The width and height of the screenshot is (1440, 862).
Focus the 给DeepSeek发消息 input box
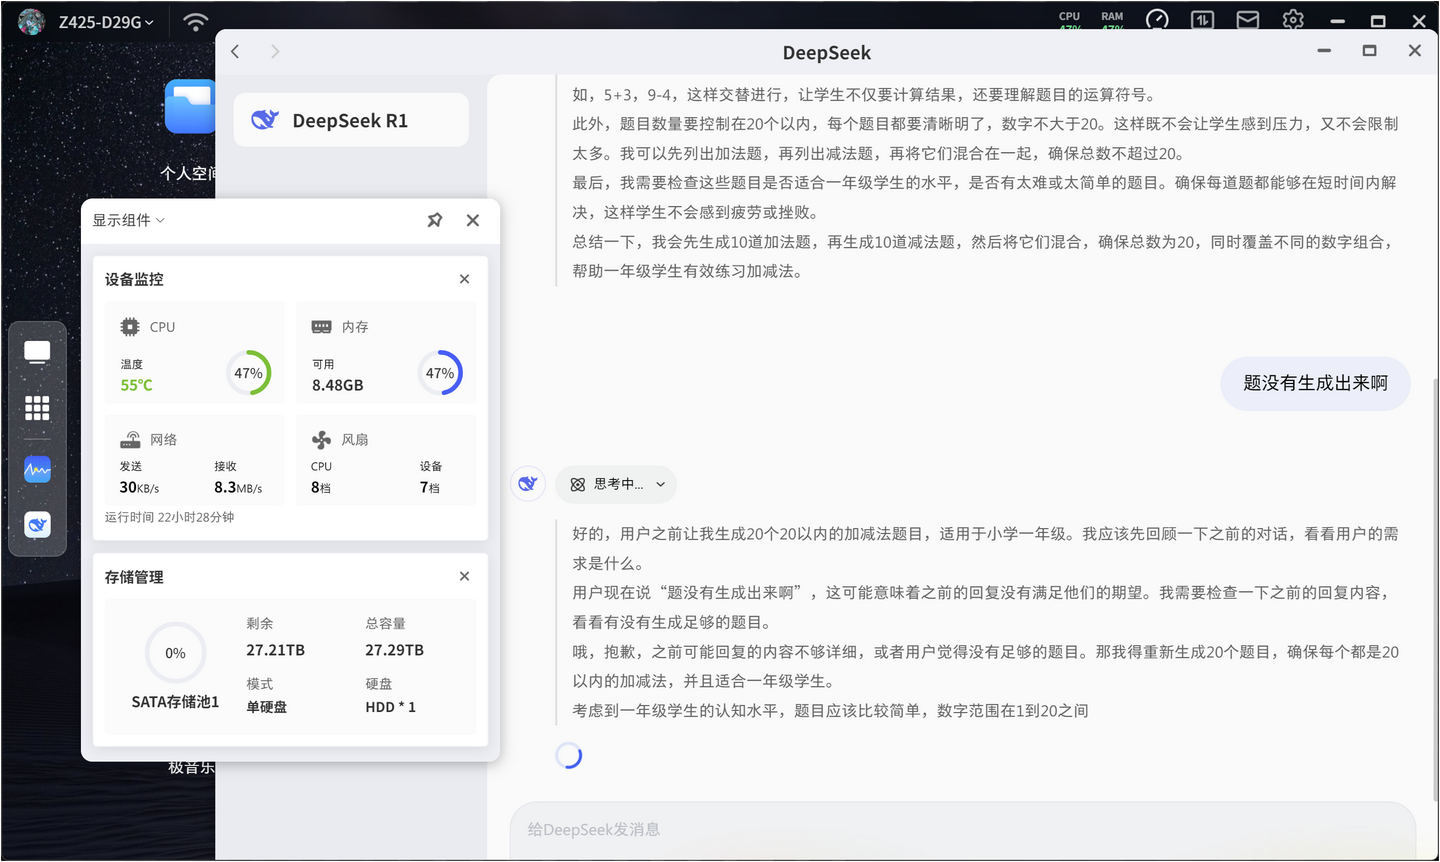click(963, 829)
